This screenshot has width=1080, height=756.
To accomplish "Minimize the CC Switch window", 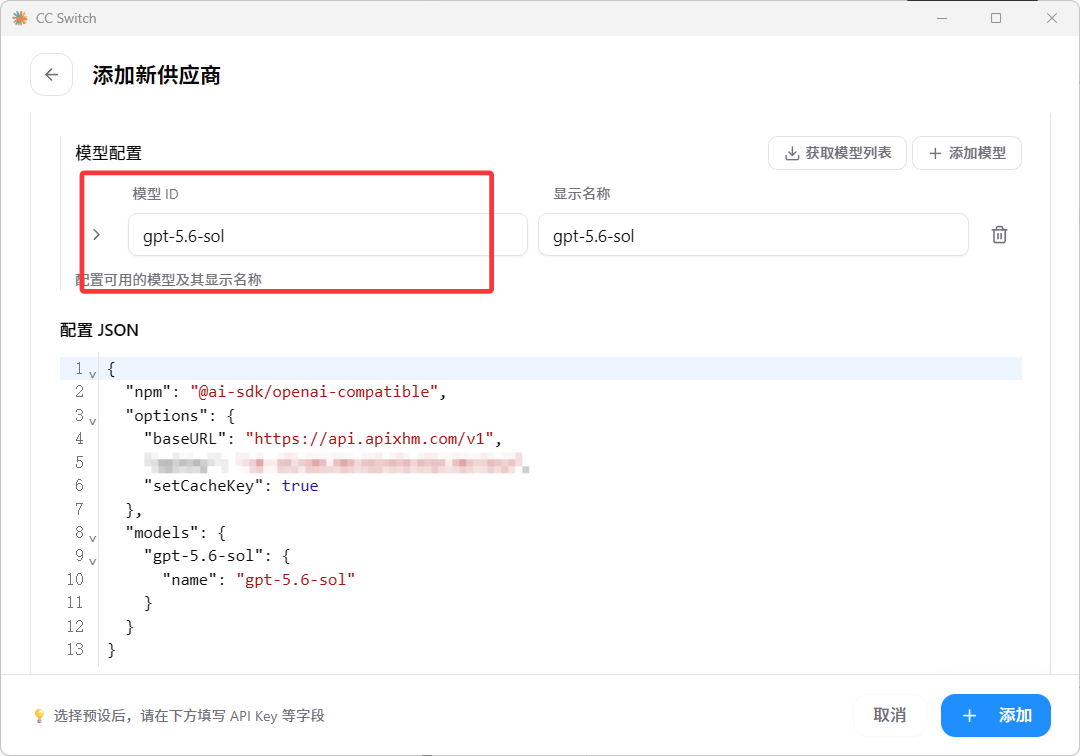I will (942, 19).
